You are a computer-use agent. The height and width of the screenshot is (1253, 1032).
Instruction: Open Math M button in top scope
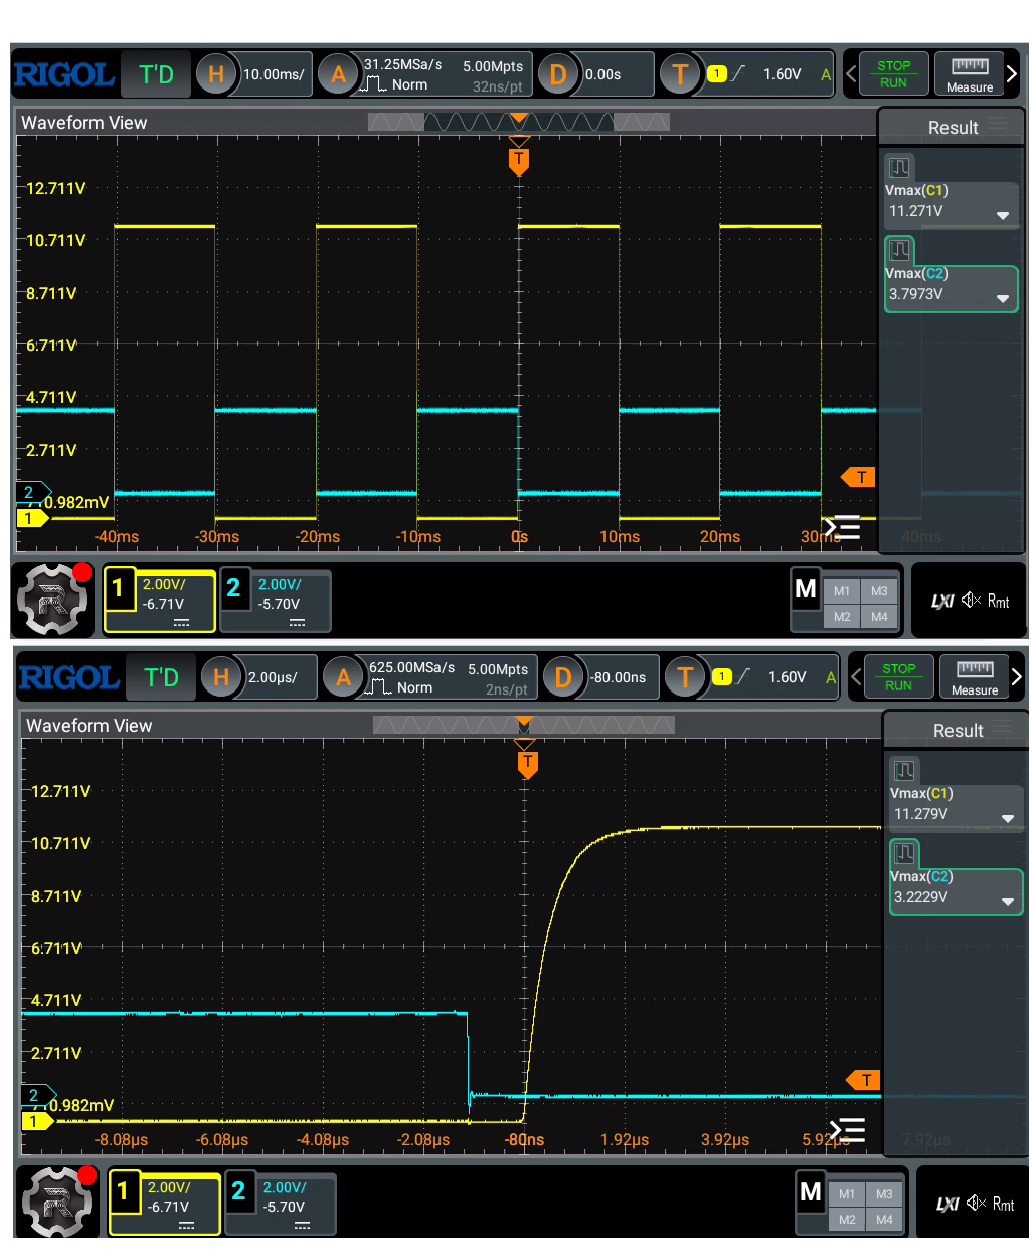806,589
